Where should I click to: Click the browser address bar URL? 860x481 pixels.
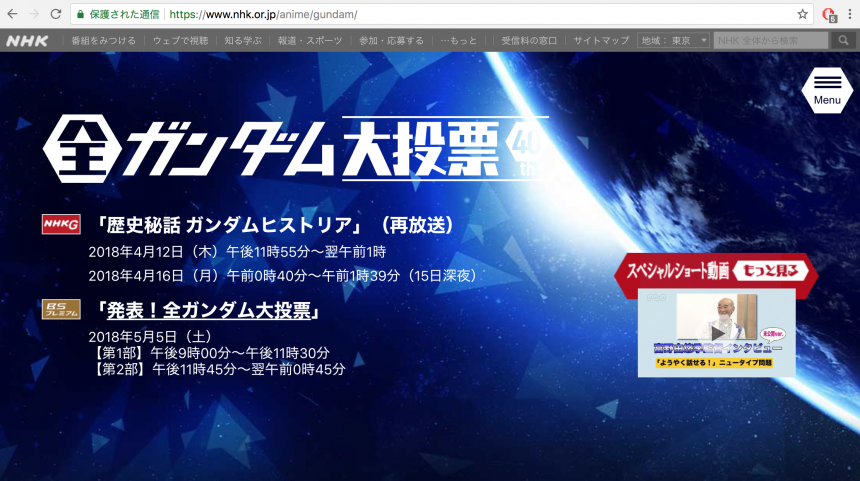pos(263,14)
